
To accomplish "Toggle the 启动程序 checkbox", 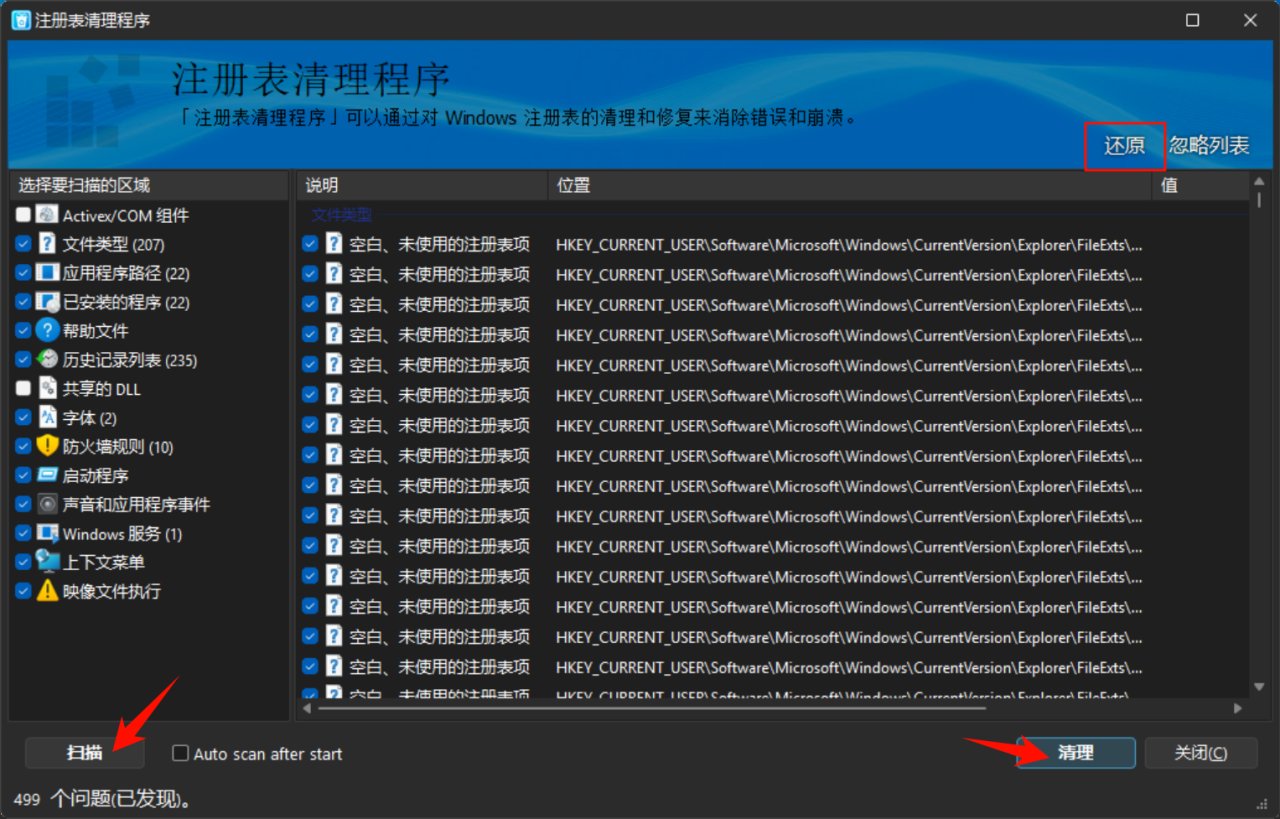I will 23,476.
